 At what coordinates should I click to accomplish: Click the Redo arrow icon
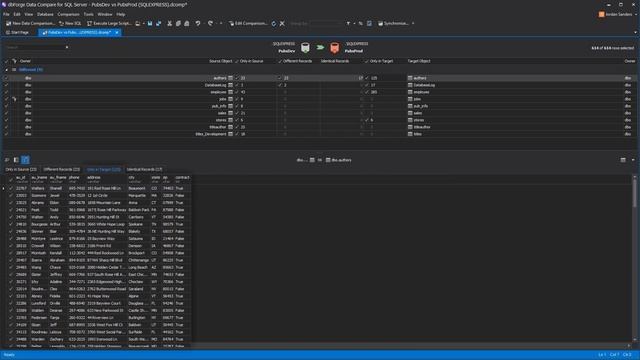coord(210,24)
